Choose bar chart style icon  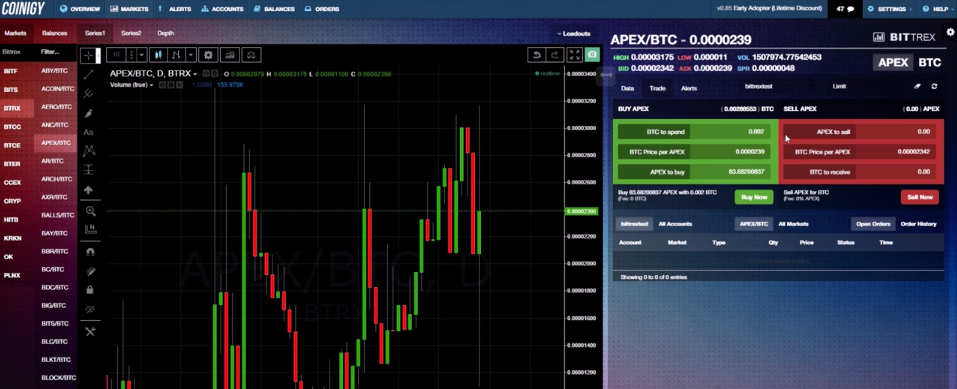pos(177,55)
